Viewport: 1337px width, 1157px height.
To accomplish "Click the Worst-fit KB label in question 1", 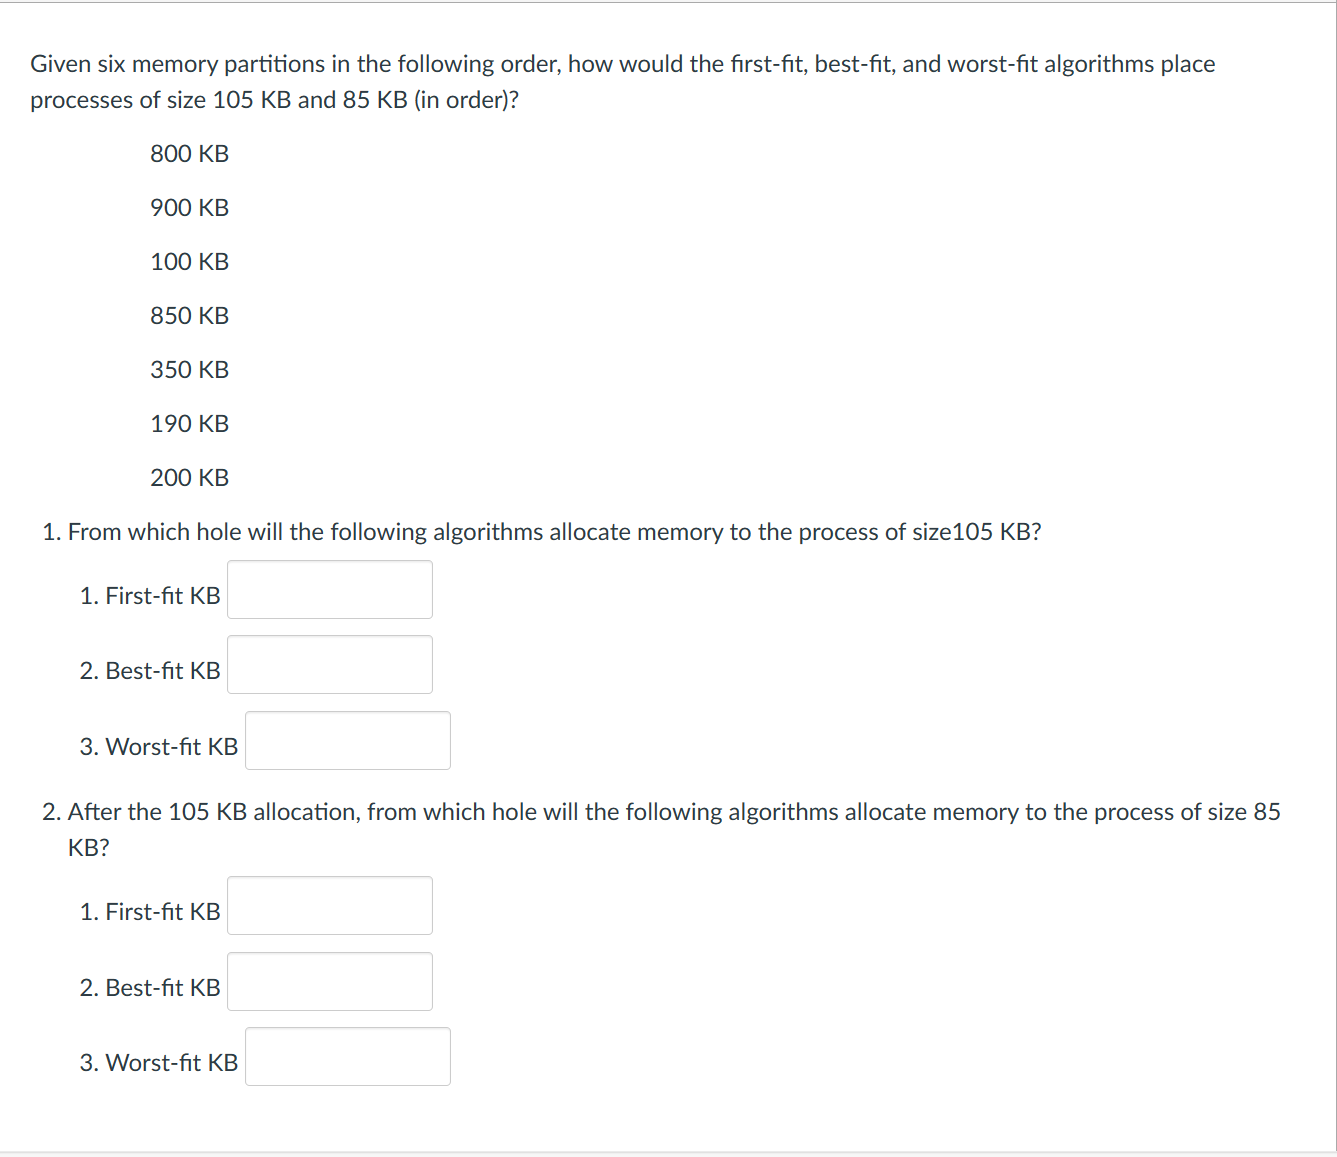I will [x=160, y=745].
